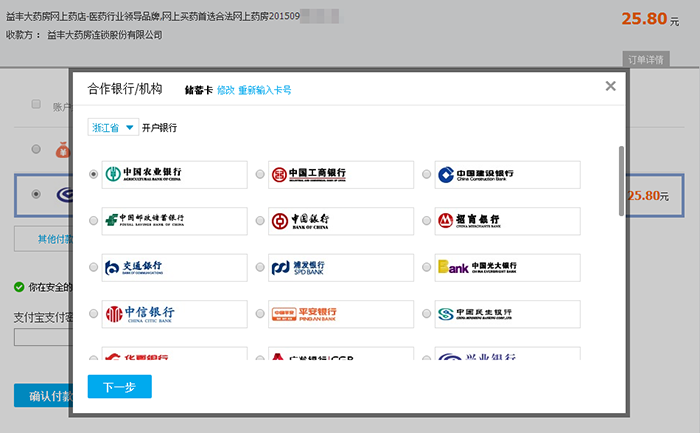700x433 pixels.
Task: Tick radio button for Ping An Bank
Action: 260,314
